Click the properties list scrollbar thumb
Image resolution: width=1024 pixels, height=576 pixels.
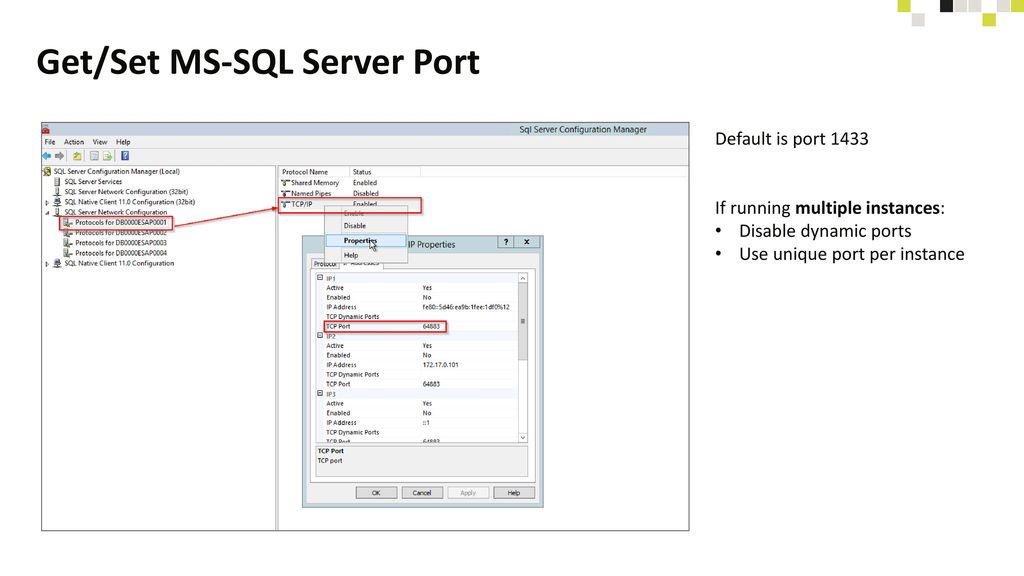point(522,321)
